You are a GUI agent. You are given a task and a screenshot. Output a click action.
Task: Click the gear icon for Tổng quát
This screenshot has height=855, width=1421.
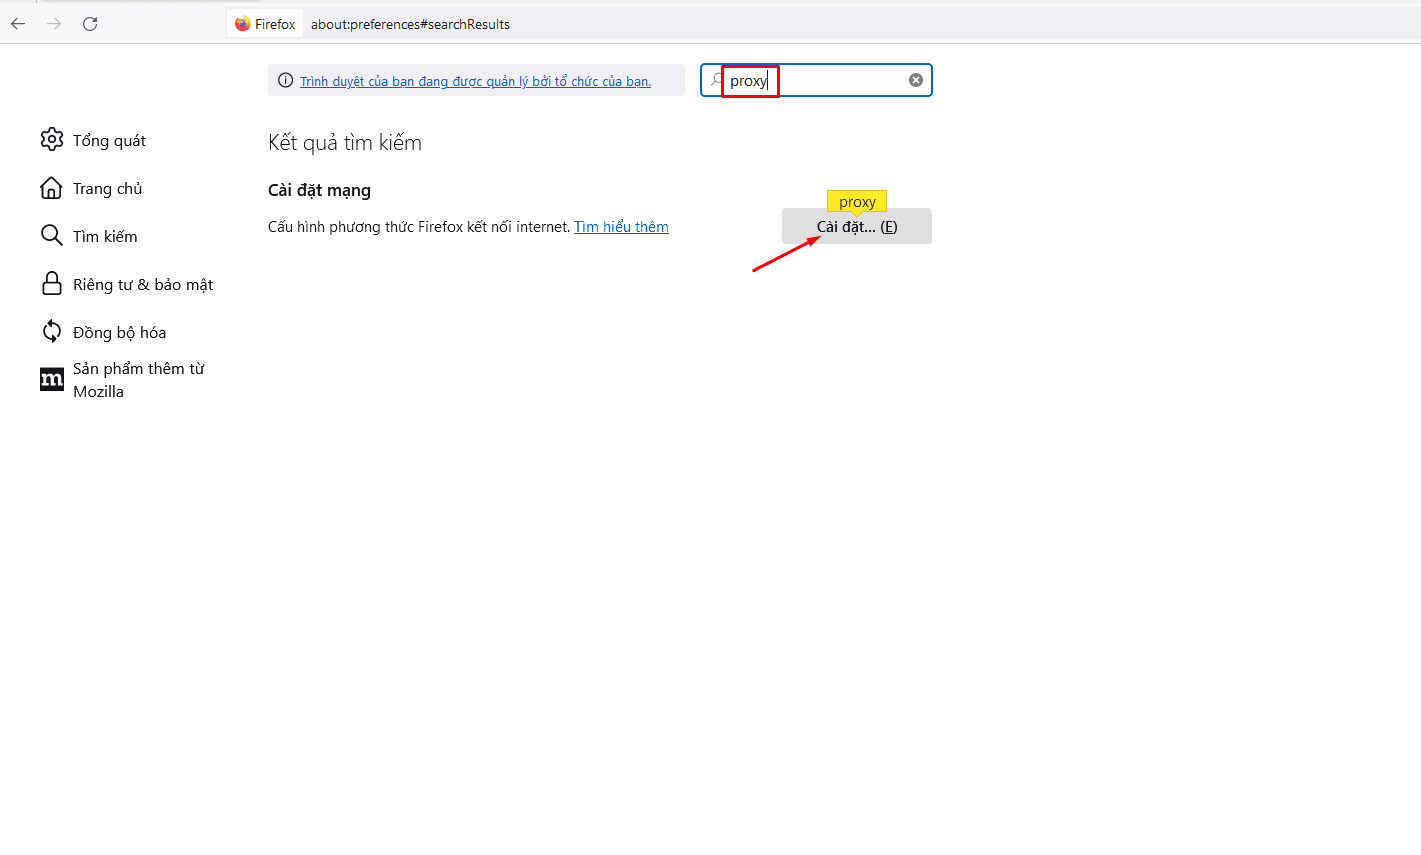(52, 139)
